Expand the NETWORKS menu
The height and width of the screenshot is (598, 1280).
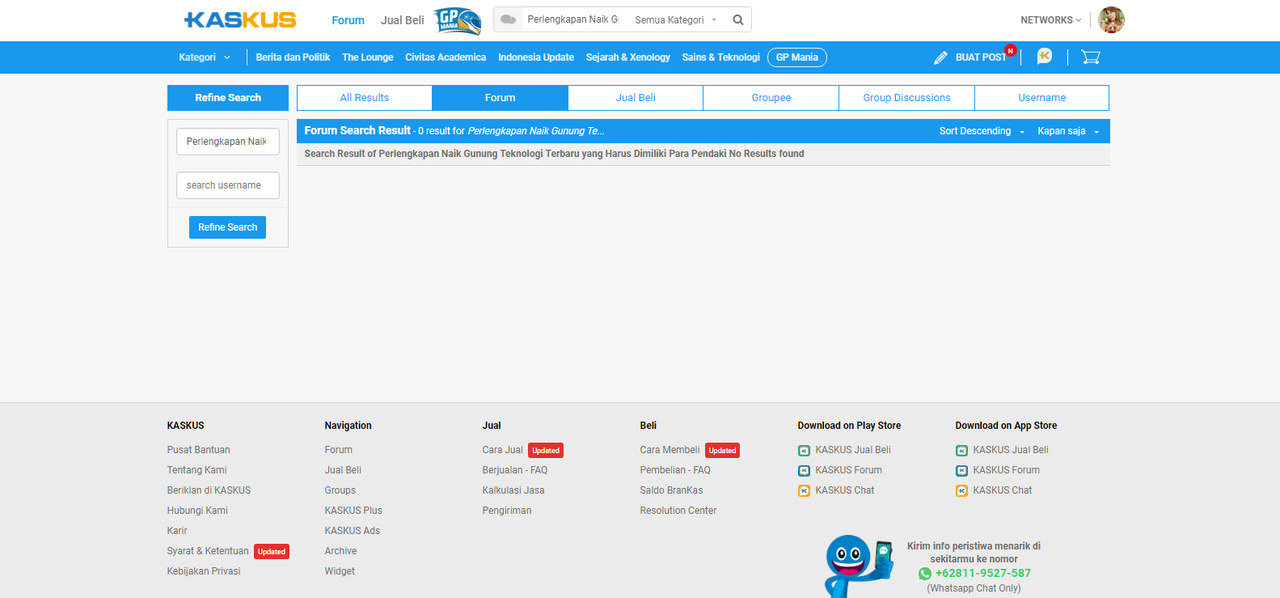pos(1050,20)
